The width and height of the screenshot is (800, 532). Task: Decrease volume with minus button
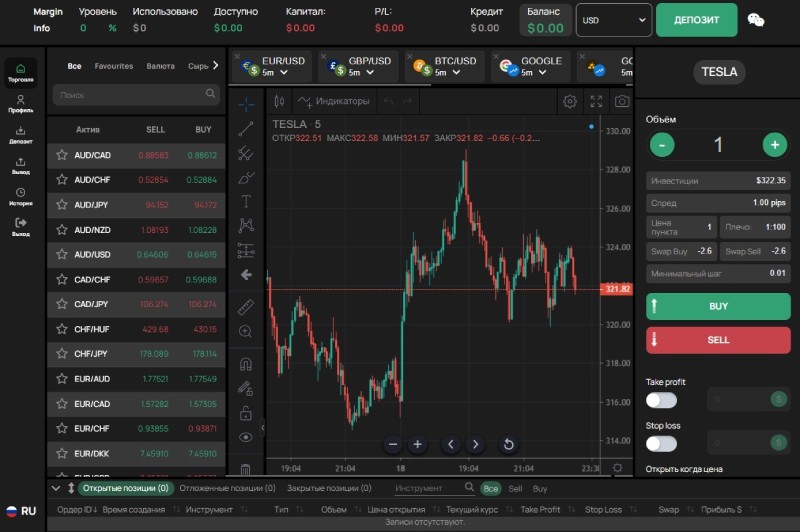[662, 145]
